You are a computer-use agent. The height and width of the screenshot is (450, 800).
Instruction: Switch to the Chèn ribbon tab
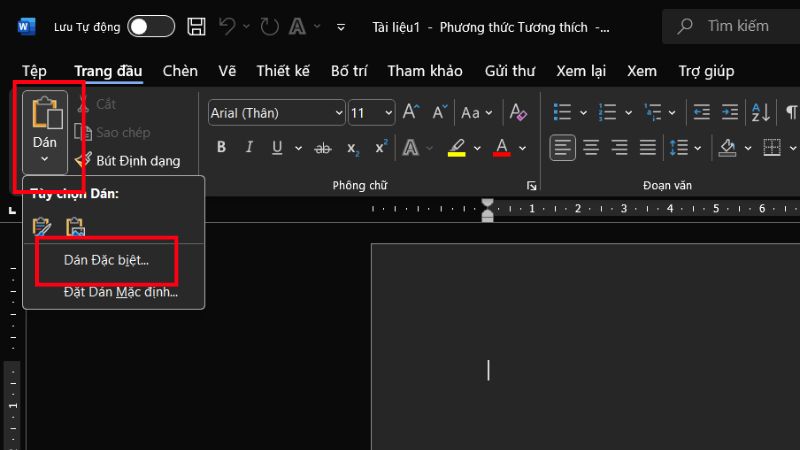(180, 71)
